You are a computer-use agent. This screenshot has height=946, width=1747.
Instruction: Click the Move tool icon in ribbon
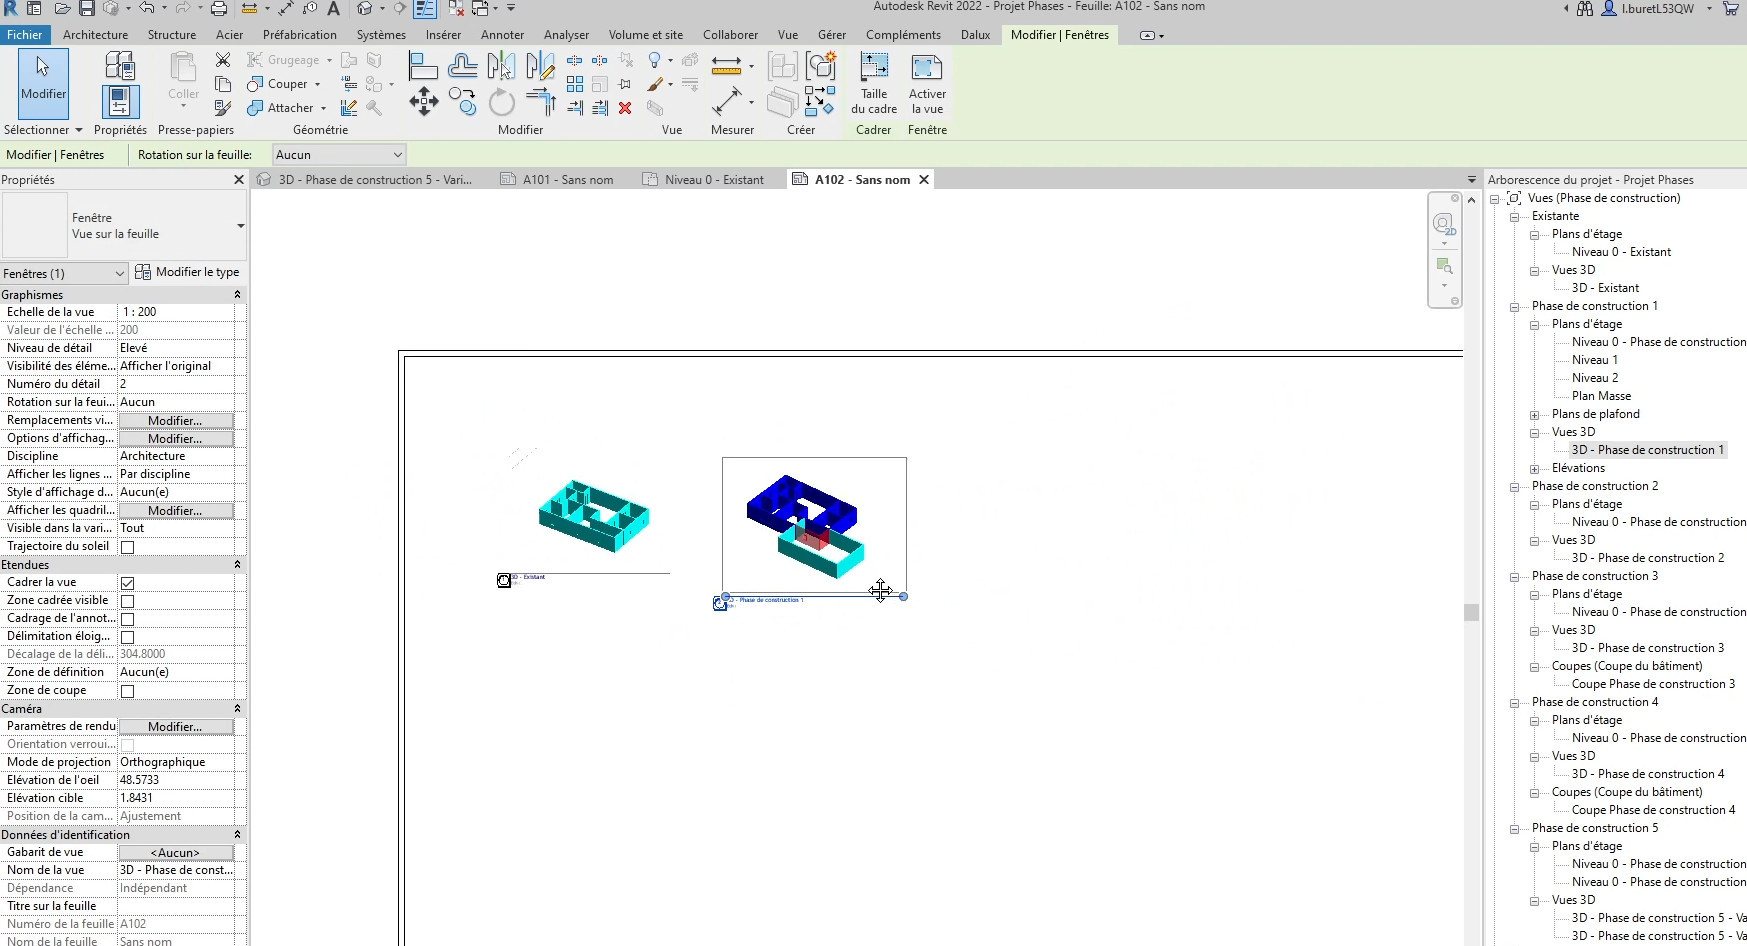423,101
